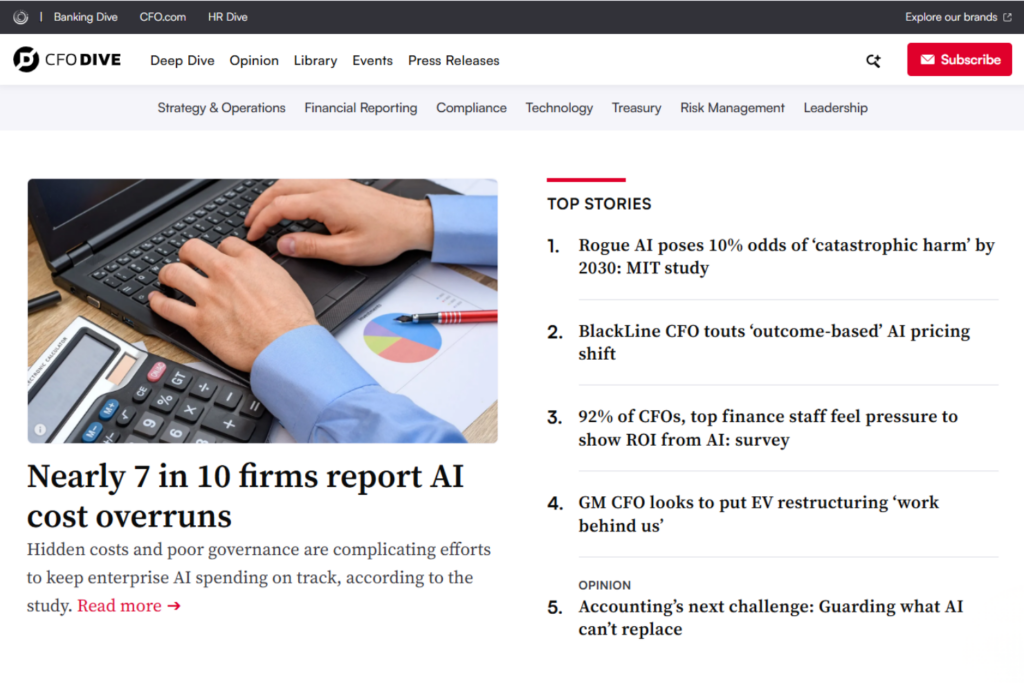
Task: Open the Opinion menu item
Action: 254,60
